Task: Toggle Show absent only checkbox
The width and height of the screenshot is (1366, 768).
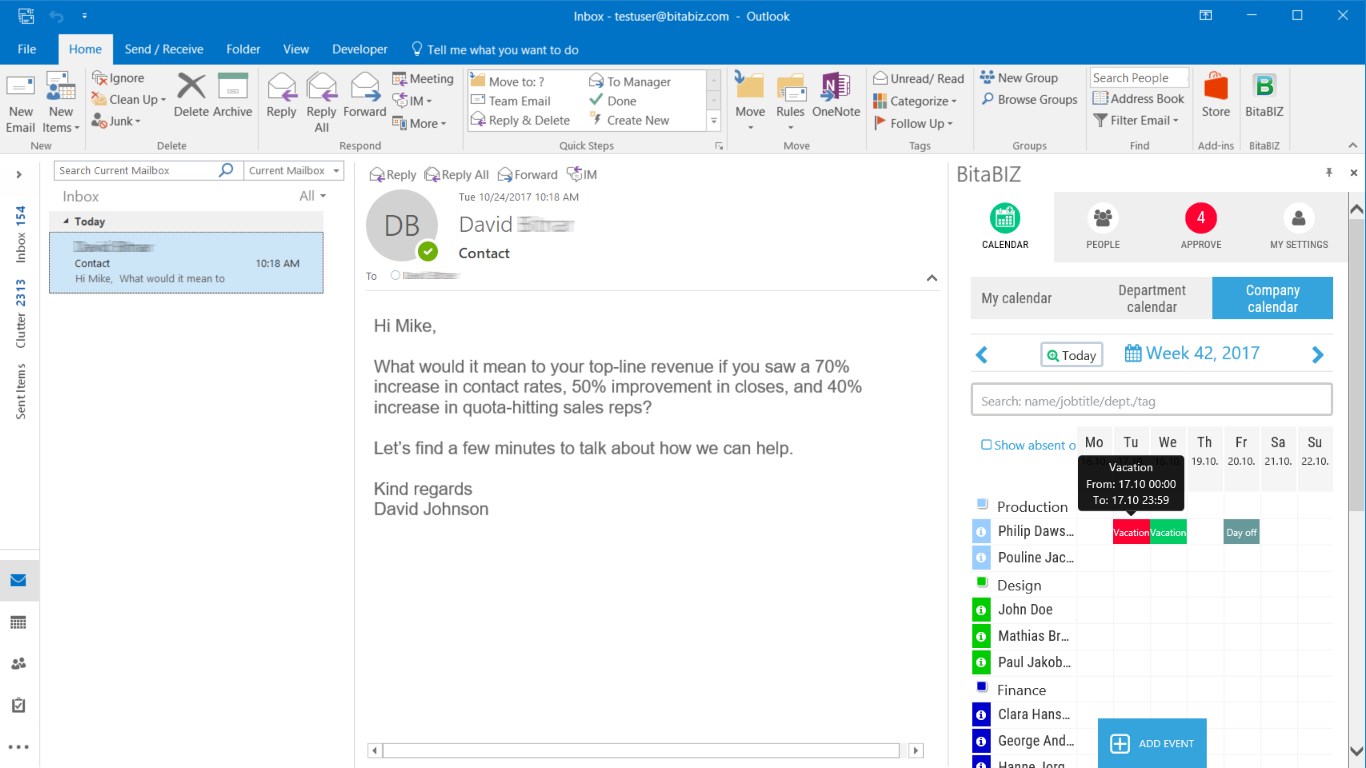Action: tap(986, 445)
